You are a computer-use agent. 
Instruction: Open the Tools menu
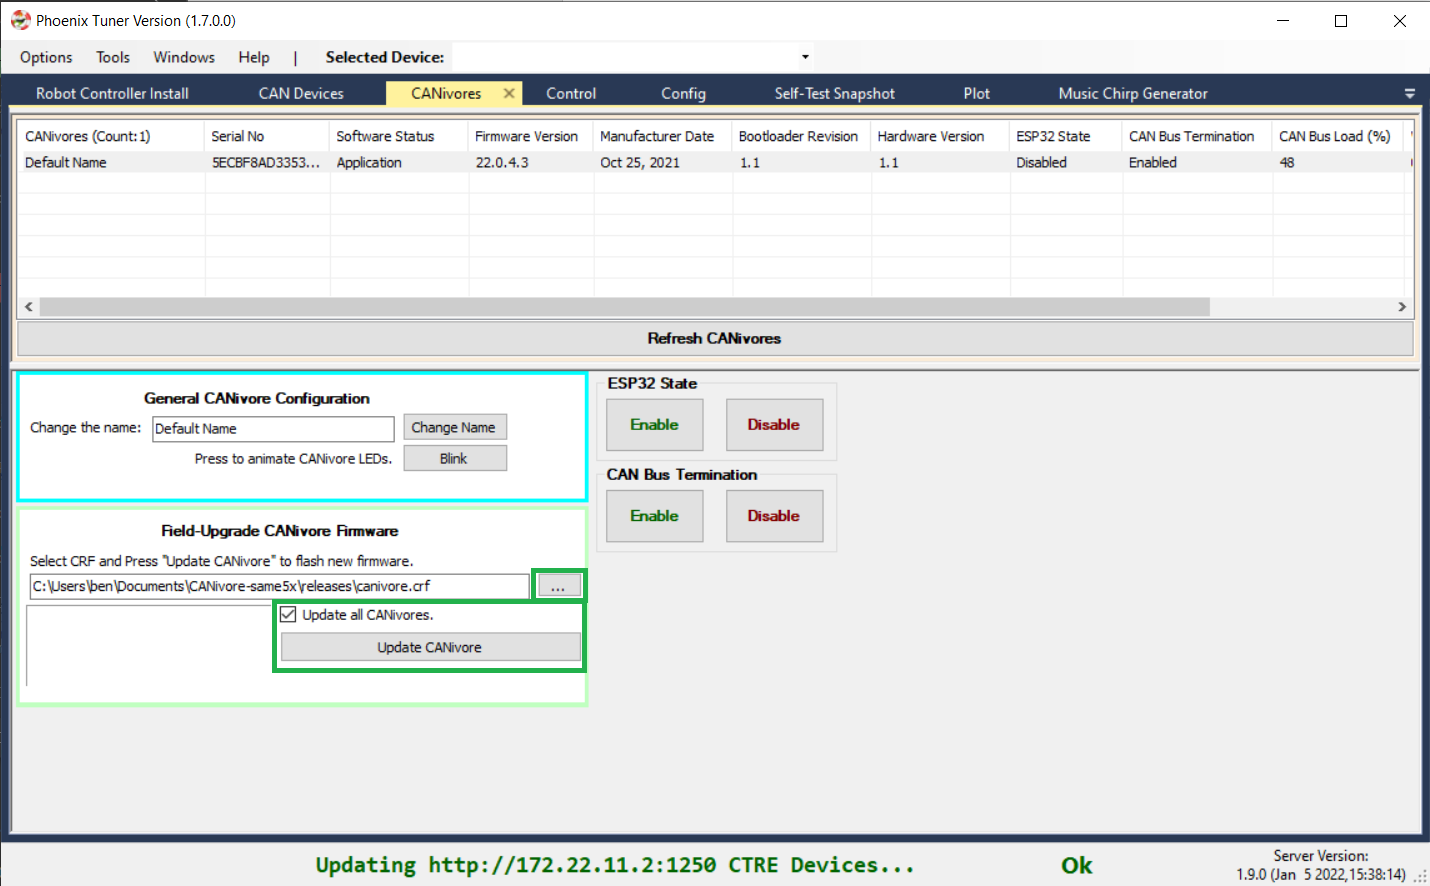click(x=113, y=57)
